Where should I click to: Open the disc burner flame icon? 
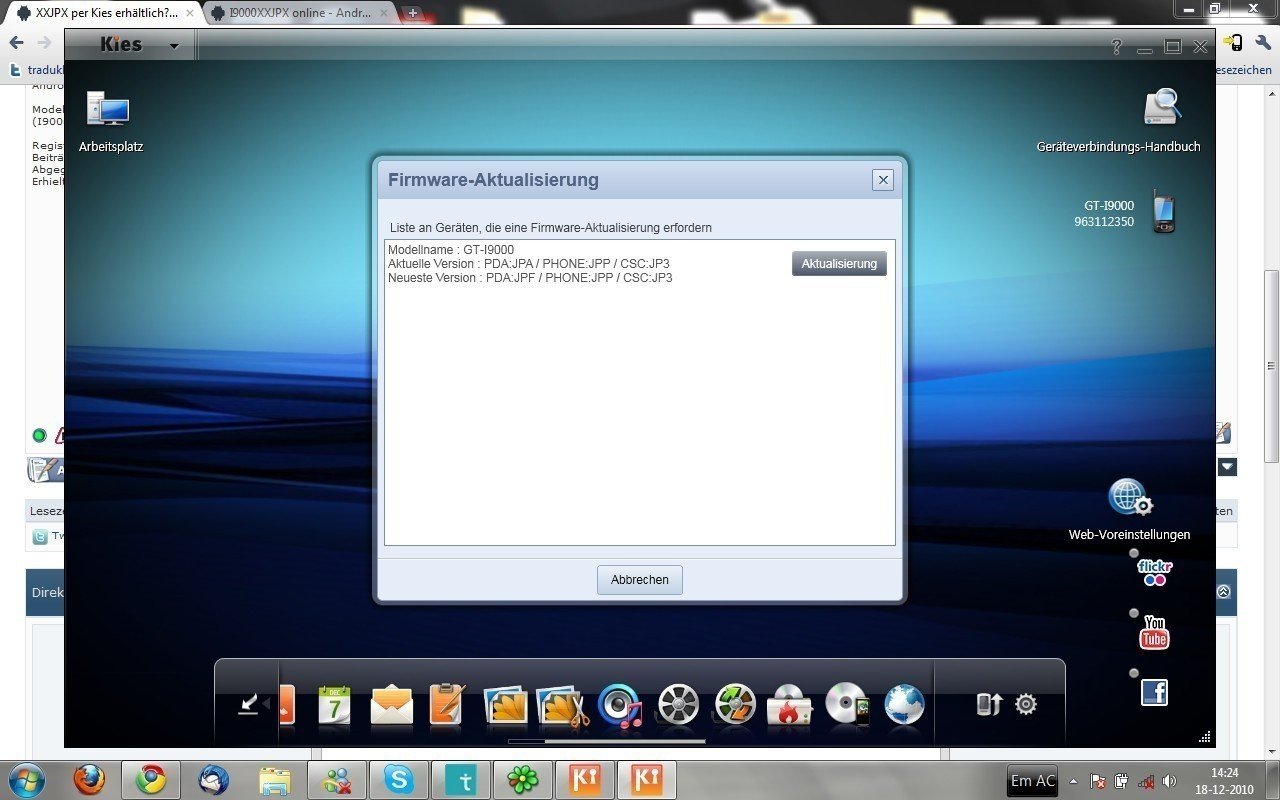coord(789,705)
